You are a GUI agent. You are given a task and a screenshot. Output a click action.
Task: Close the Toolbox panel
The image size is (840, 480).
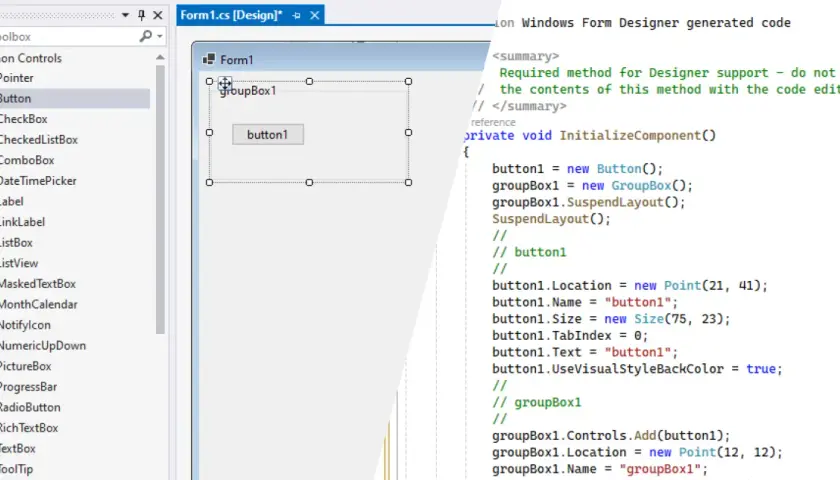(158, 15)
